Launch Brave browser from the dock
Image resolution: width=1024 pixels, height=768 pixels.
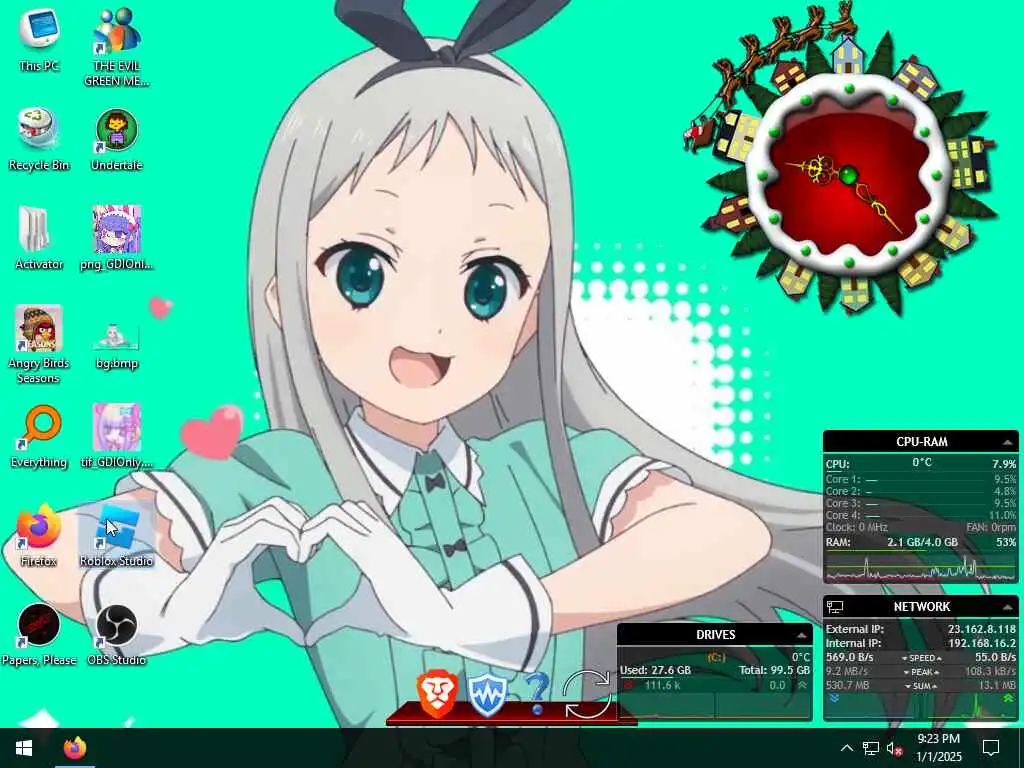pos(437,693)
